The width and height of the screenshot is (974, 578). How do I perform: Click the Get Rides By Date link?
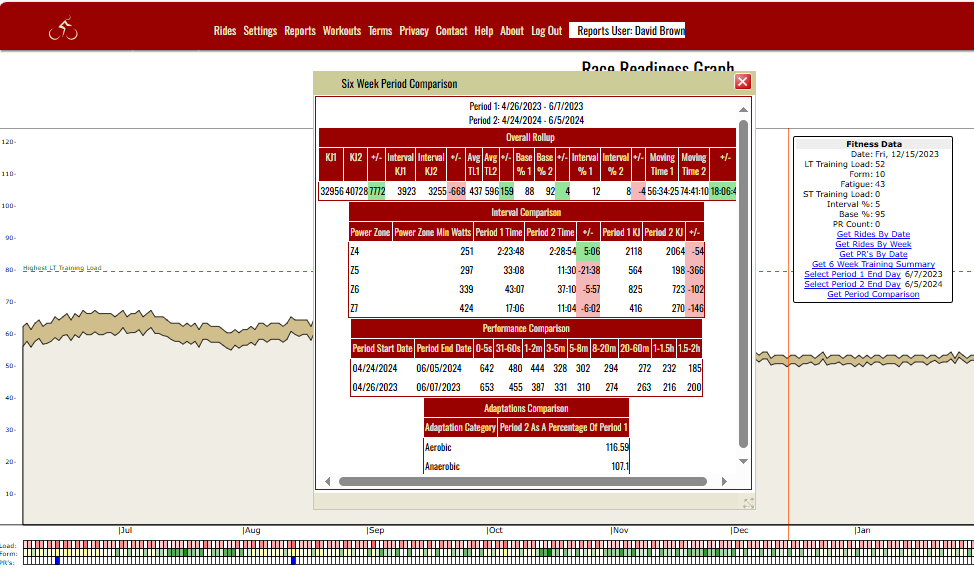[873, 234]
